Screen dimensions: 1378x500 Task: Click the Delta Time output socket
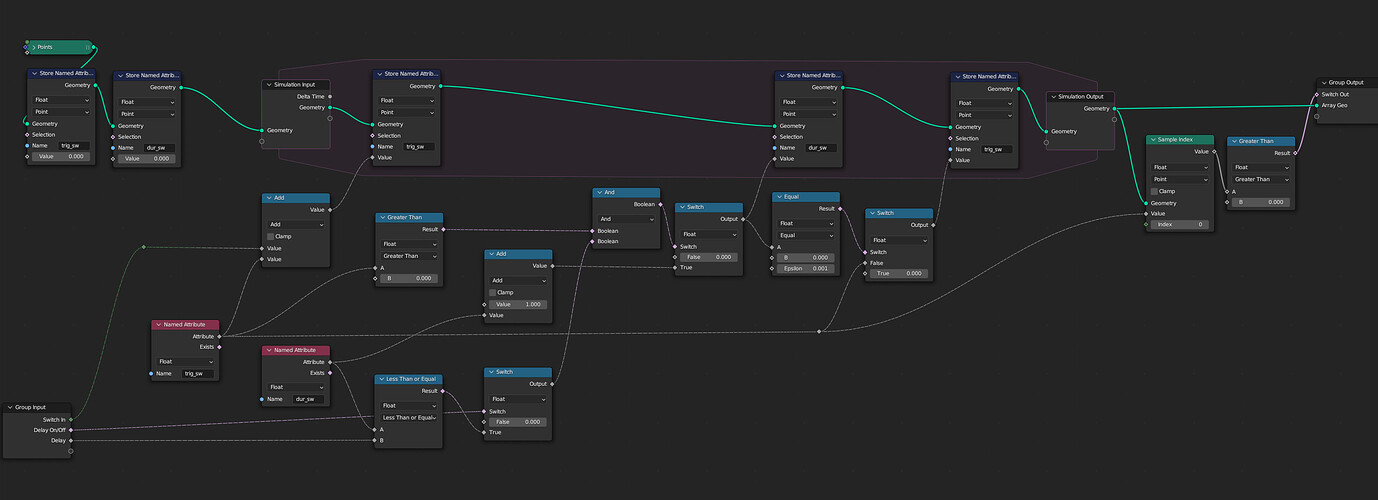coord(329,96)
